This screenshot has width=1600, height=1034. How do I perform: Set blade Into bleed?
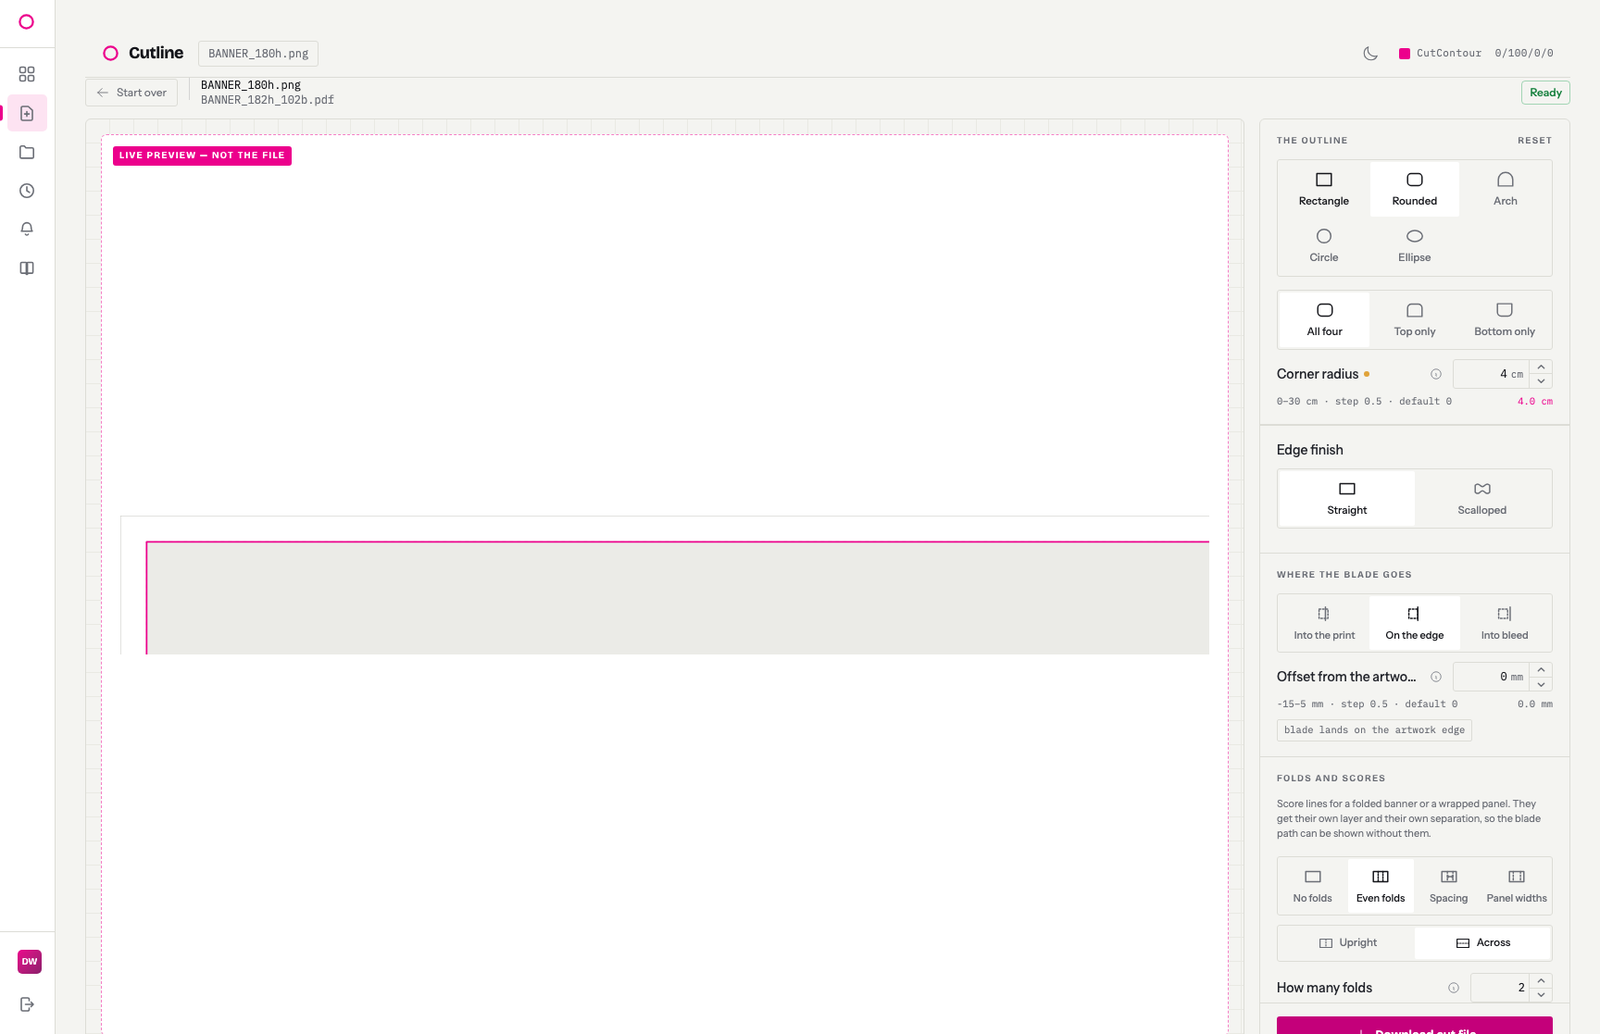coord(1505,623)
